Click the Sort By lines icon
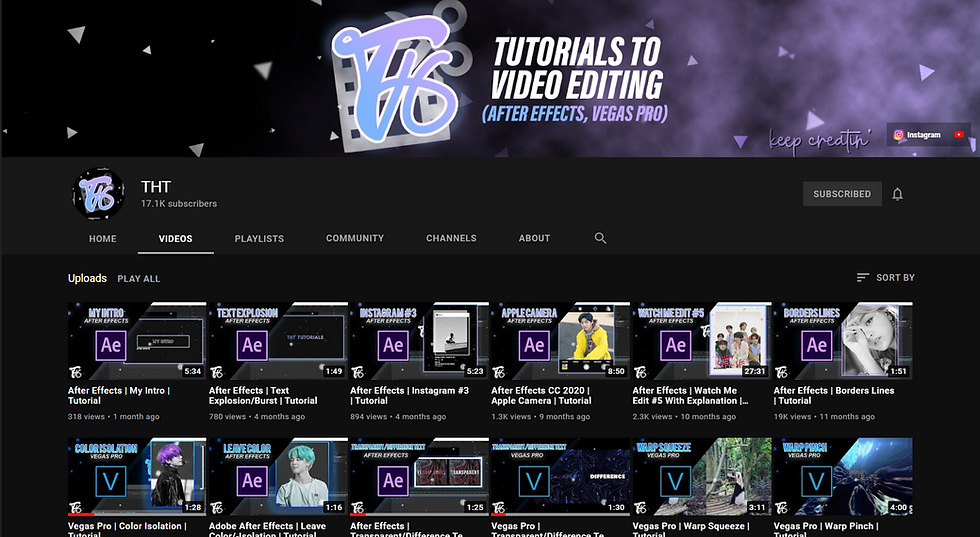This screenshot has width=980, height=537. [862, 278]
